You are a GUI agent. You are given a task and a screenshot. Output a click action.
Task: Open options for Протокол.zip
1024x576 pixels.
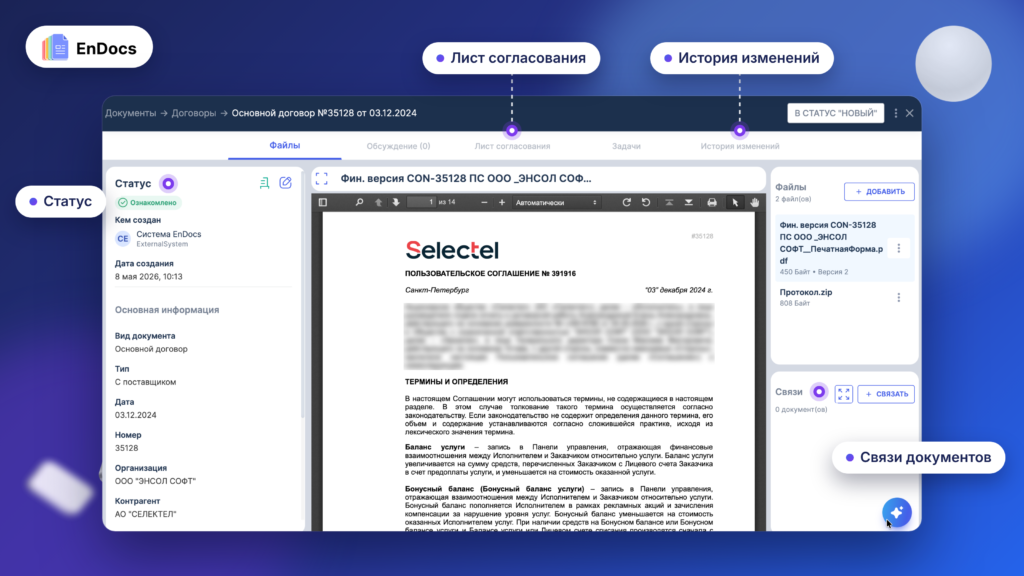point(899,297)
